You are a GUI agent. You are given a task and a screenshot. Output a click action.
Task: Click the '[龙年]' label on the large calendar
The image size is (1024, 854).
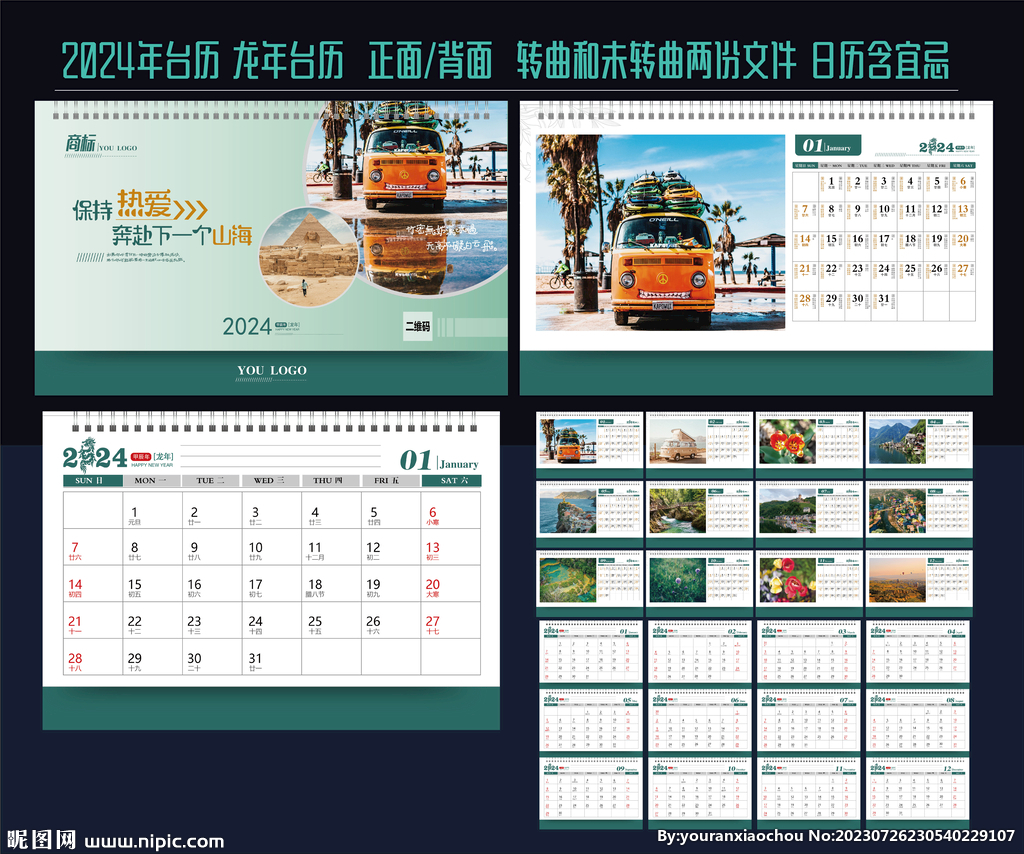click(x=164, y=456)
